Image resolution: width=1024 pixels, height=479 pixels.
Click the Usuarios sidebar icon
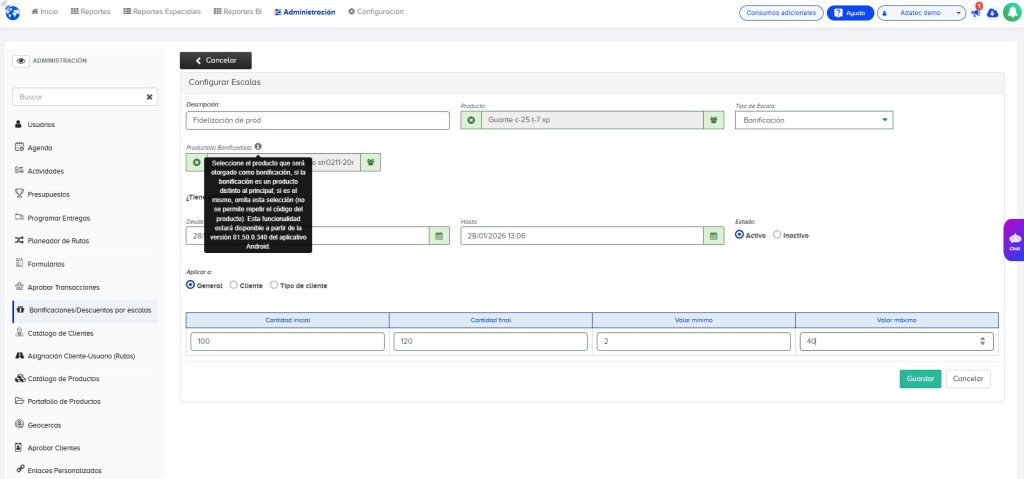point(19,124)
